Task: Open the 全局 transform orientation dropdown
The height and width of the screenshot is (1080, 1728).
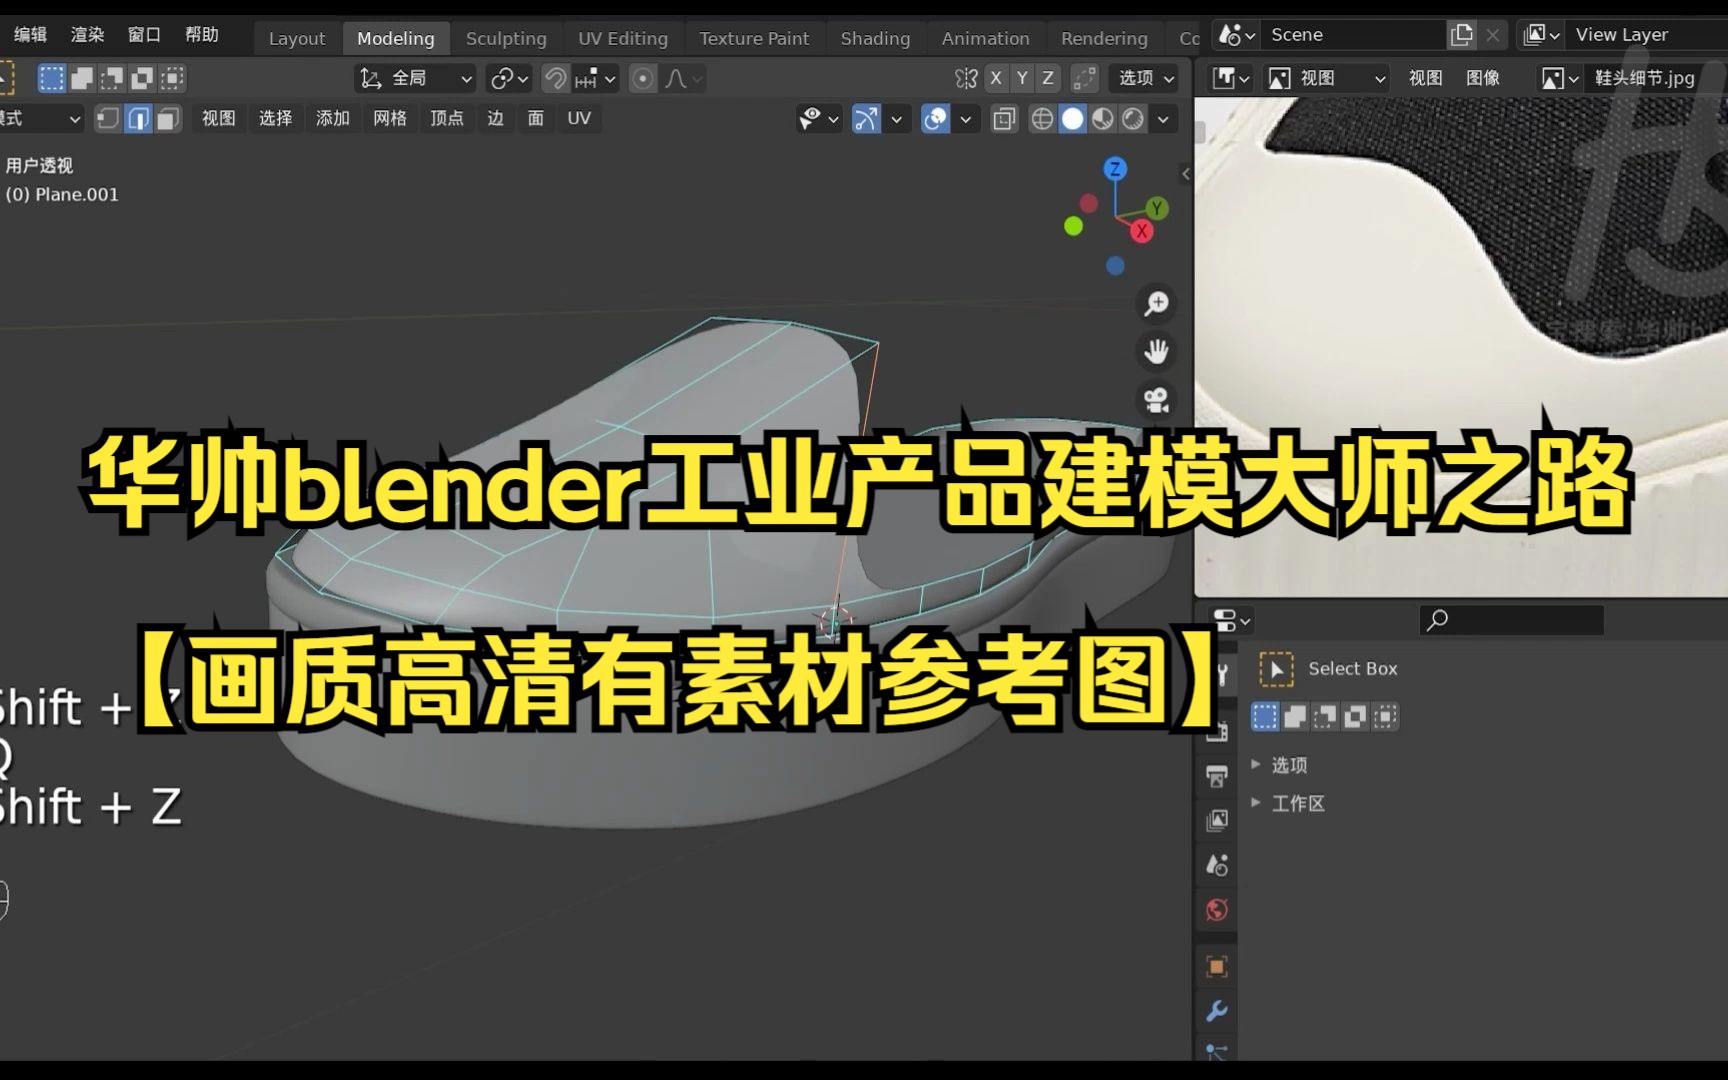Action: (416, 78)
